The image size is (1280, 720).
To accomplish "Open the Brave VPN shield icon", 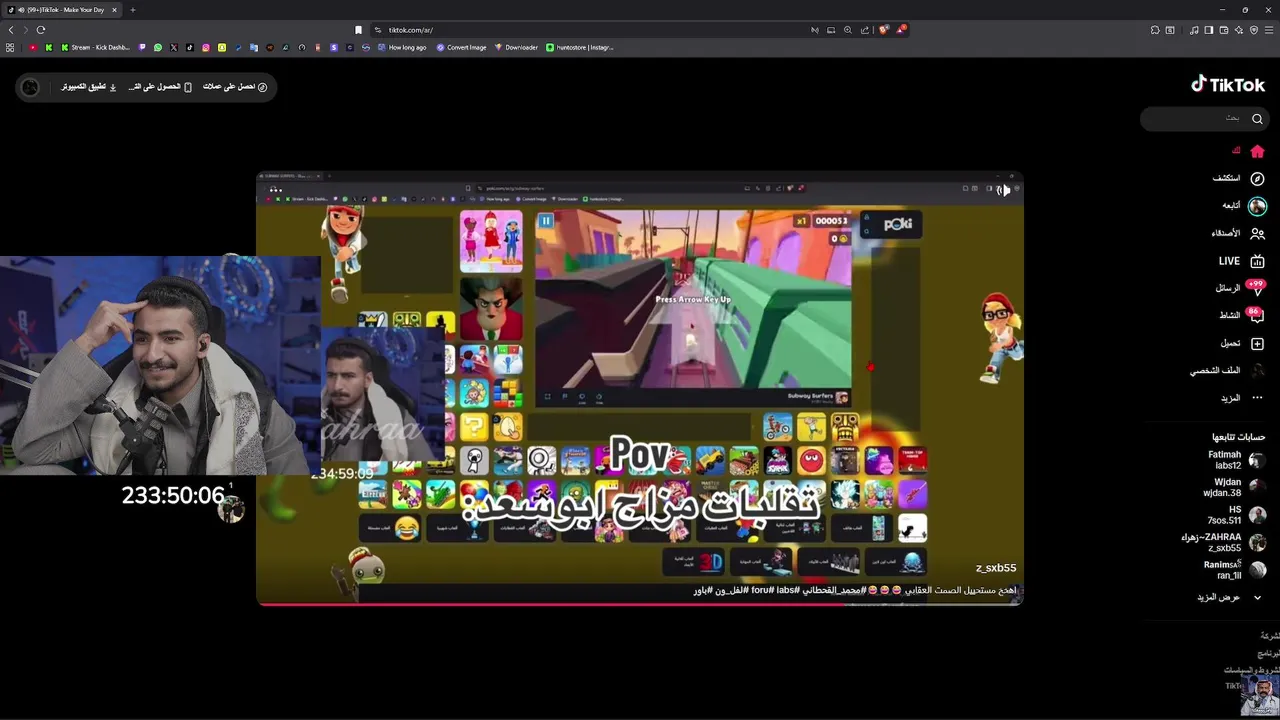I will click(x=1254, y=30).
